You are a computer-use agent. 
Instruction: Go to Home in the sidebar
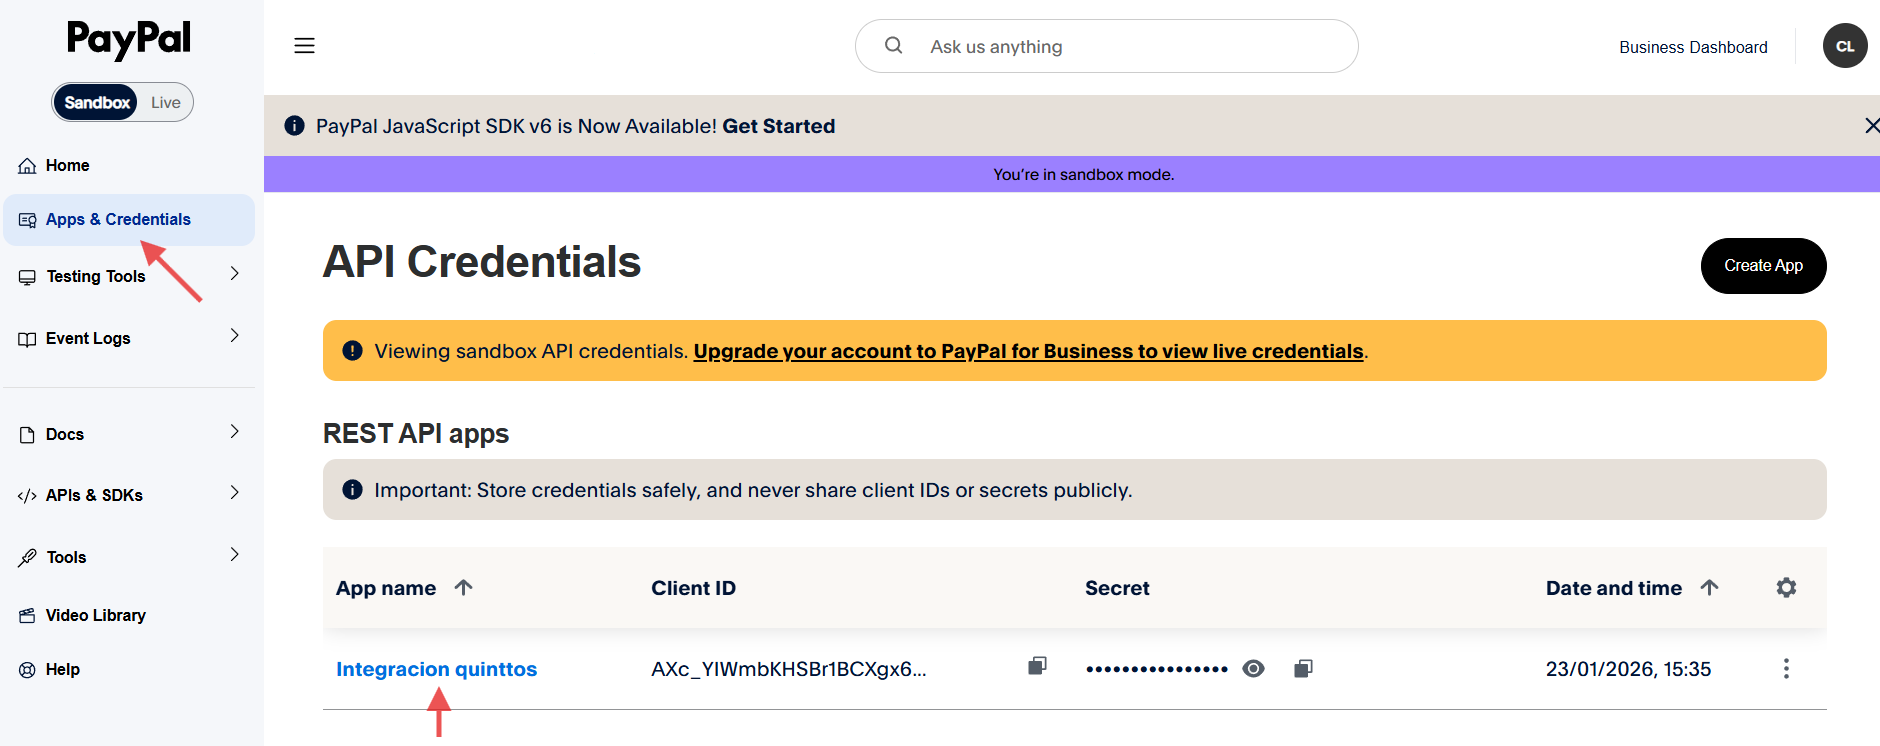(67, 166)
